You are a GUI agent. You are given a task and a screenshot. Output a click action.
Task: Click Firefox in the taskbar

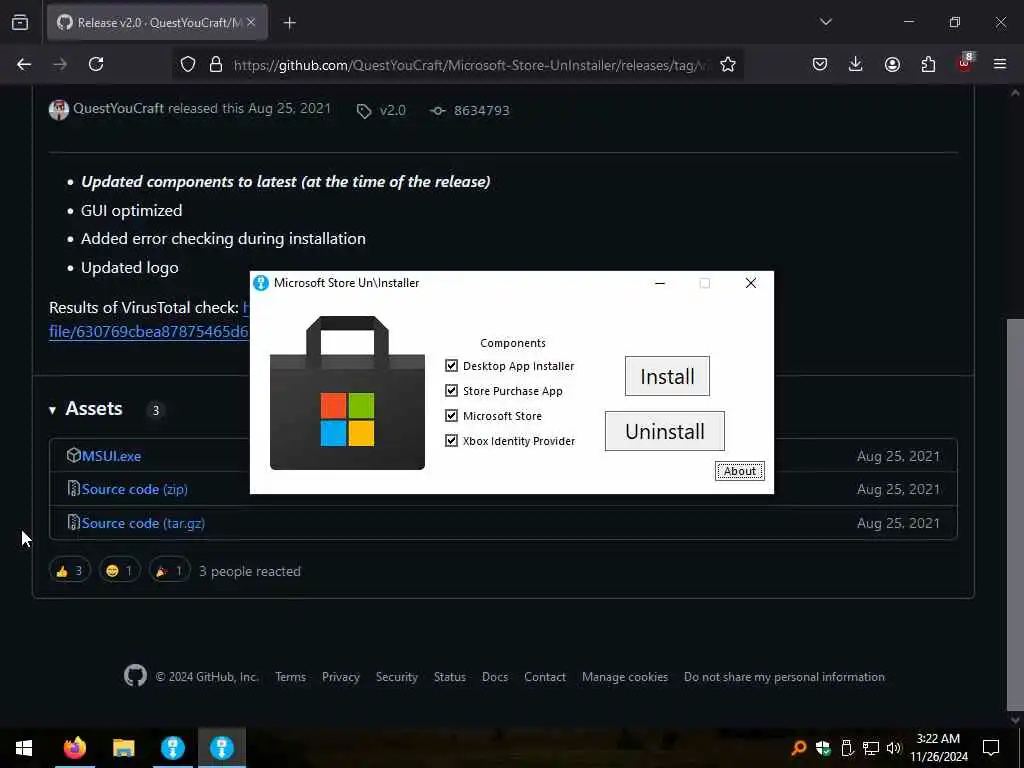[x=74, y=748]
